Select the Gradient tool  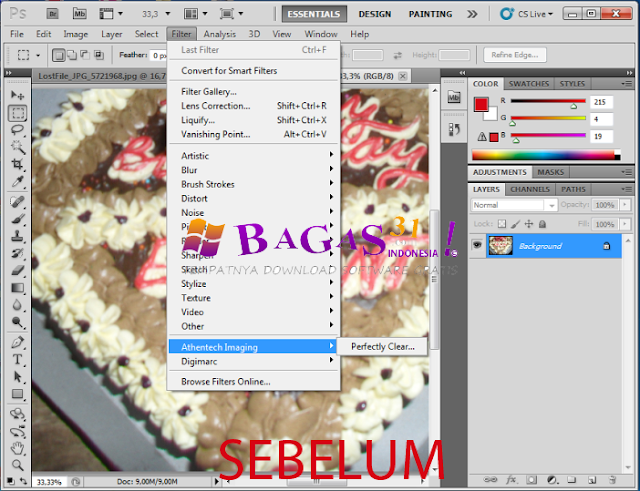17,288
